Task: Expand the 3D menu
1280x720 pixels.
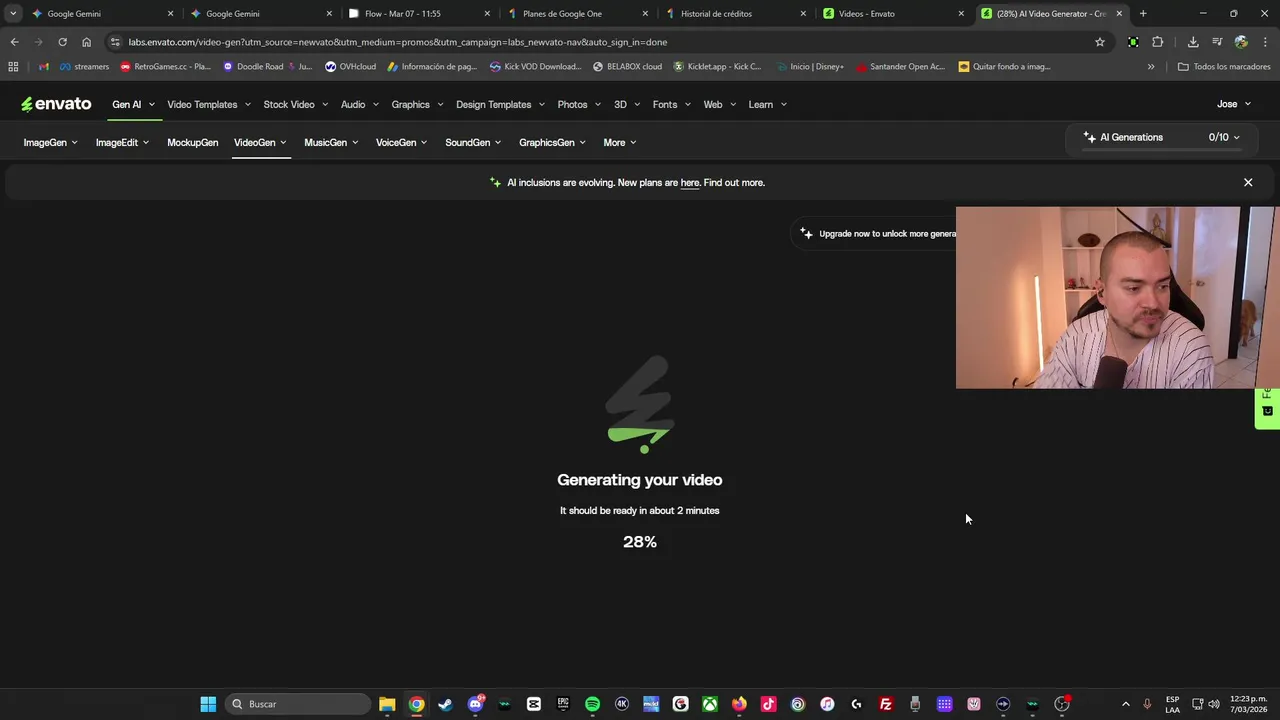Action: tap(627, 104)
